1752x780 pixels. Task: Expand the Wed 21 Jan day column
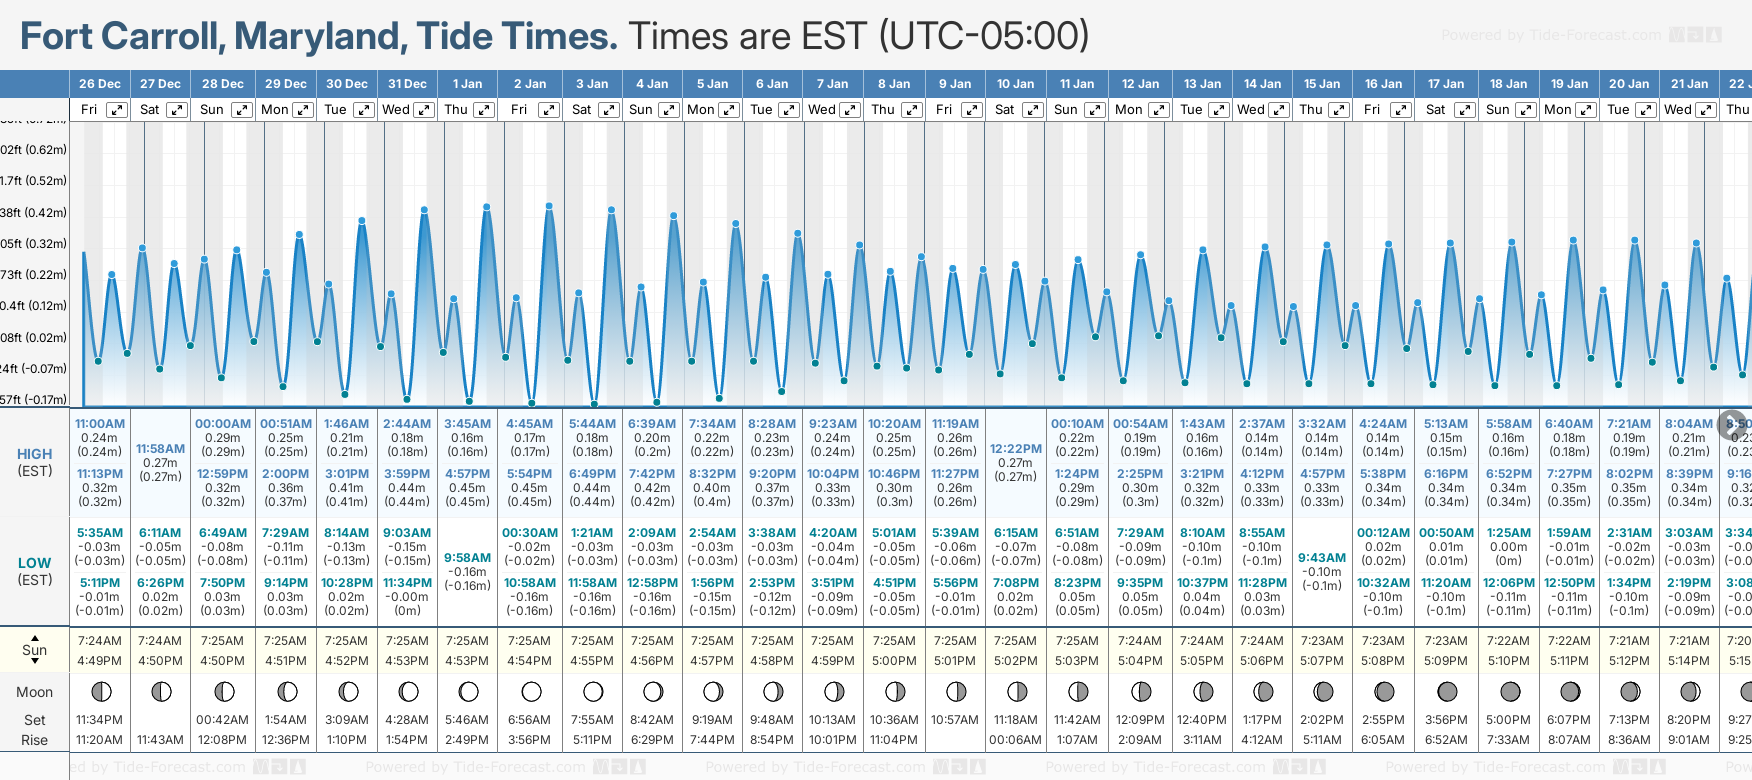coord(1706,110)
